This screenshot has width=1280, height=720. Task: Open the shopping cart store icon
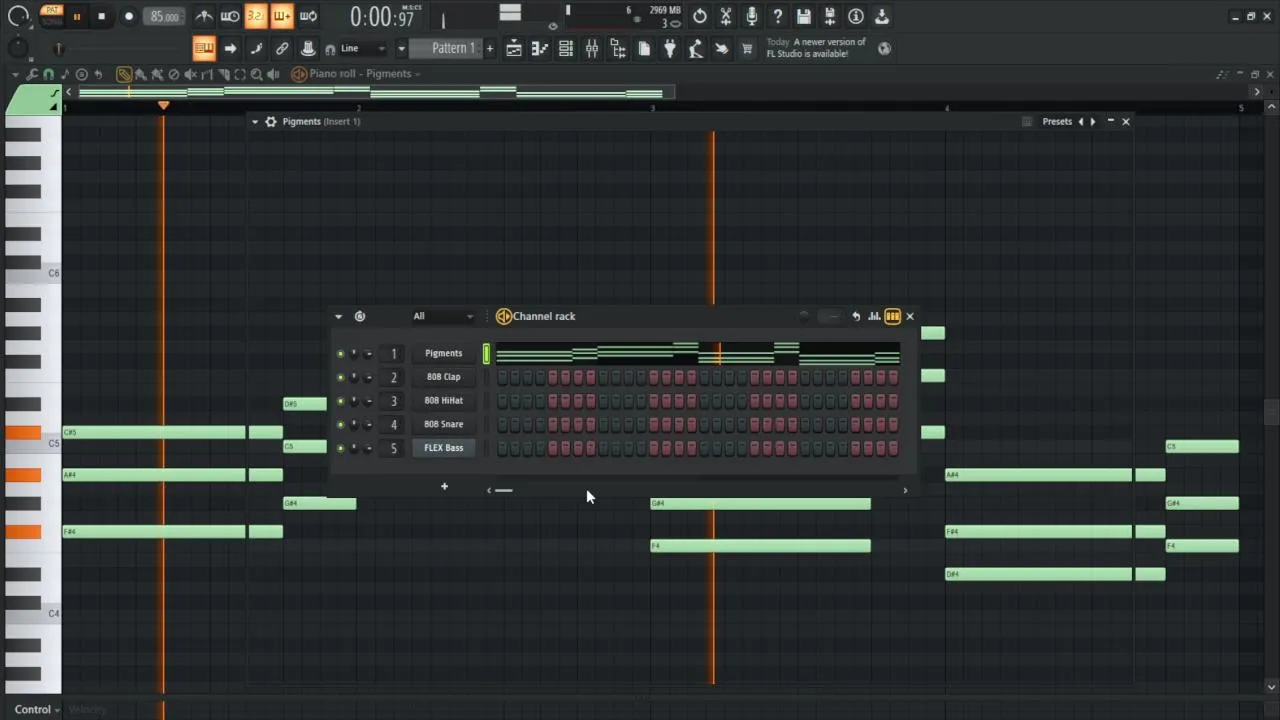pyautogui.click(x=746, y=48)
